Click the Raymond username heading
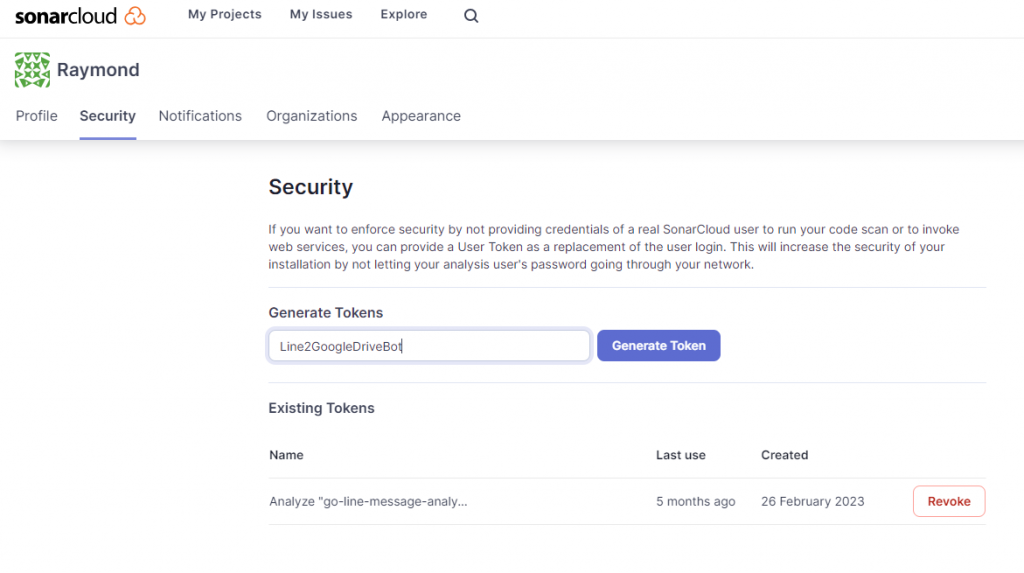 point(98,70)
